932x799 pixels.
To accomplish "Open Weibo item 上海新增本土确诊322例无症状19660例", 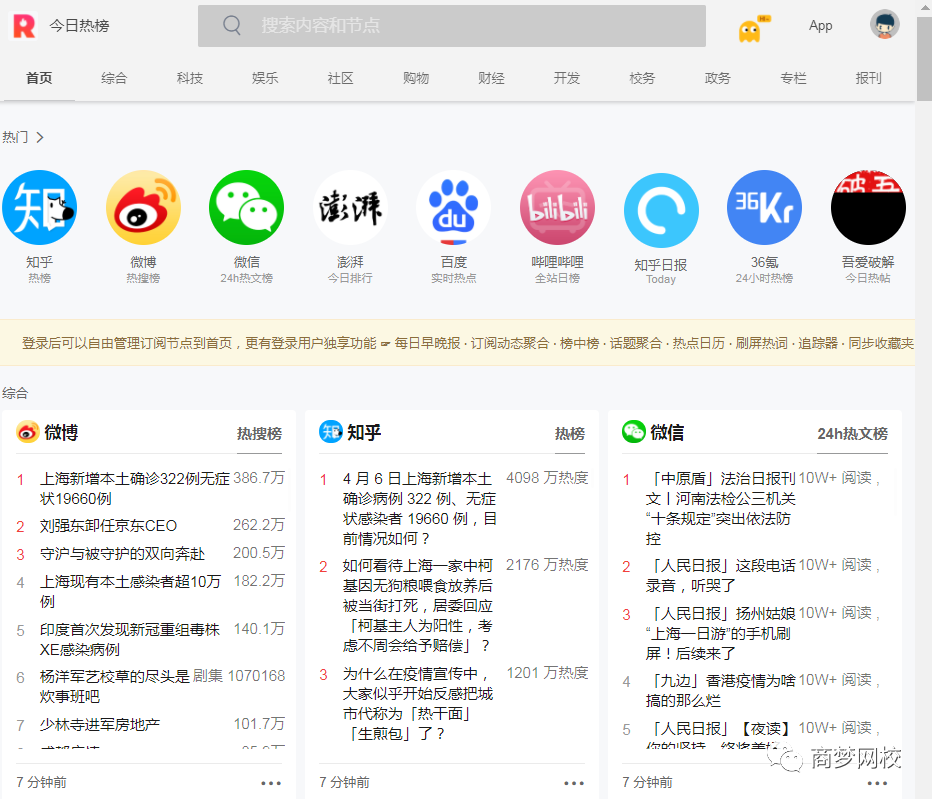I will tap(134, 488).
